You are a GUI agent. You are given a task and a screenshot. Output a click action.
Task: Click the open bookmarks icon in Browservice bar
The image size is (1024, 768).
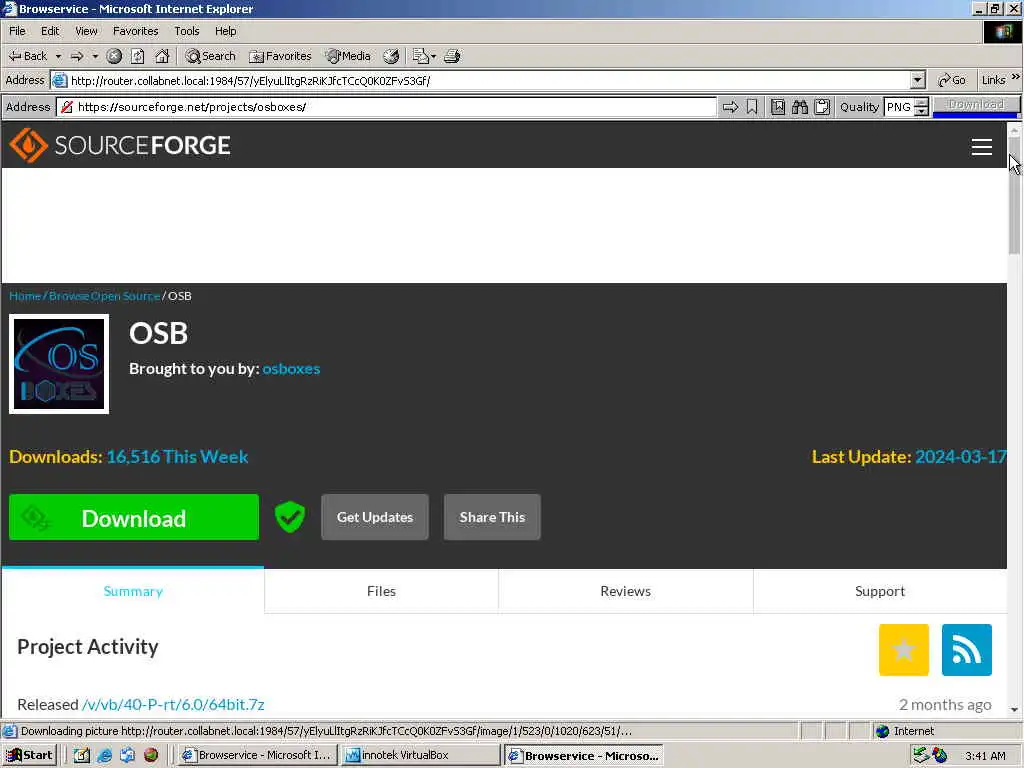pyautogui.click(x=778, y=107)
